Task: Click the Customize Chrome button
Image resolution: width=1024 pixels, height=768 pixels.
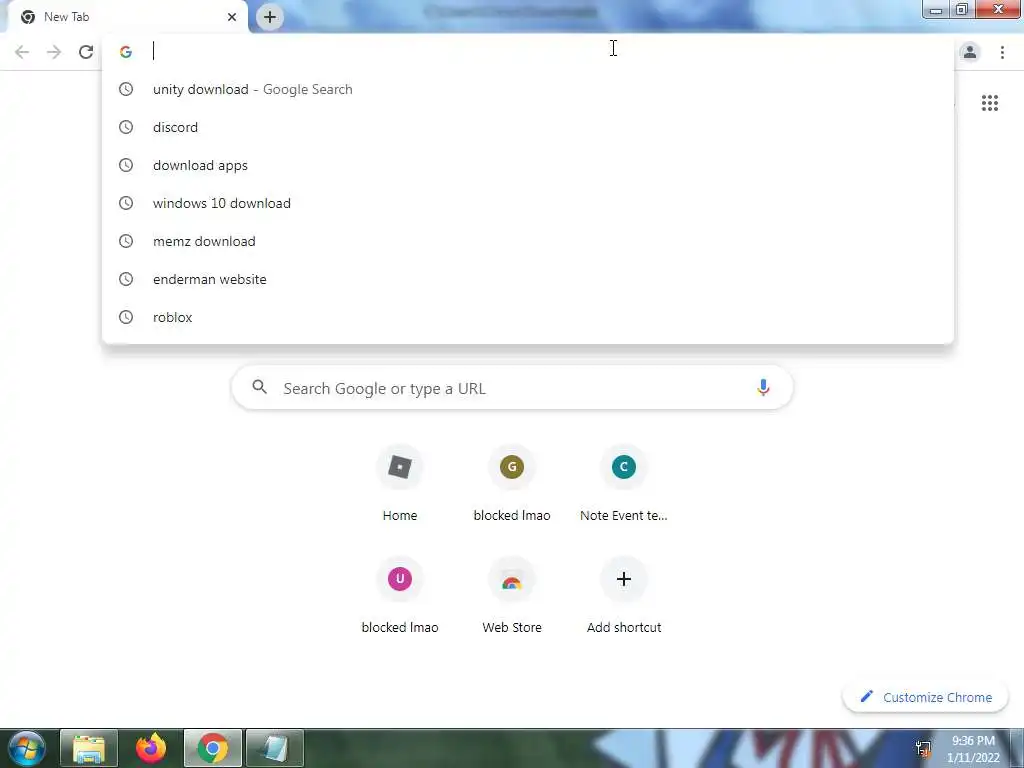Action: click(926, 697)
